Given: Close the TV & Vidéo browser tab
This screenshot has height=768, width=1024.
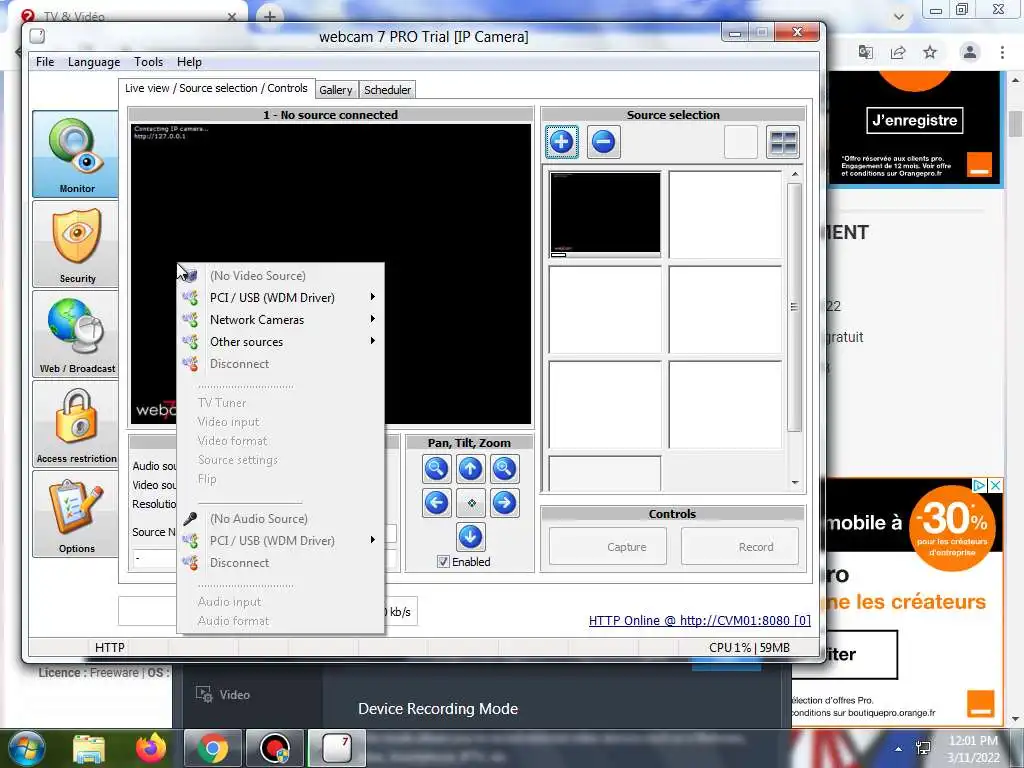Looking at the screenshot, I should click(232, 16).
